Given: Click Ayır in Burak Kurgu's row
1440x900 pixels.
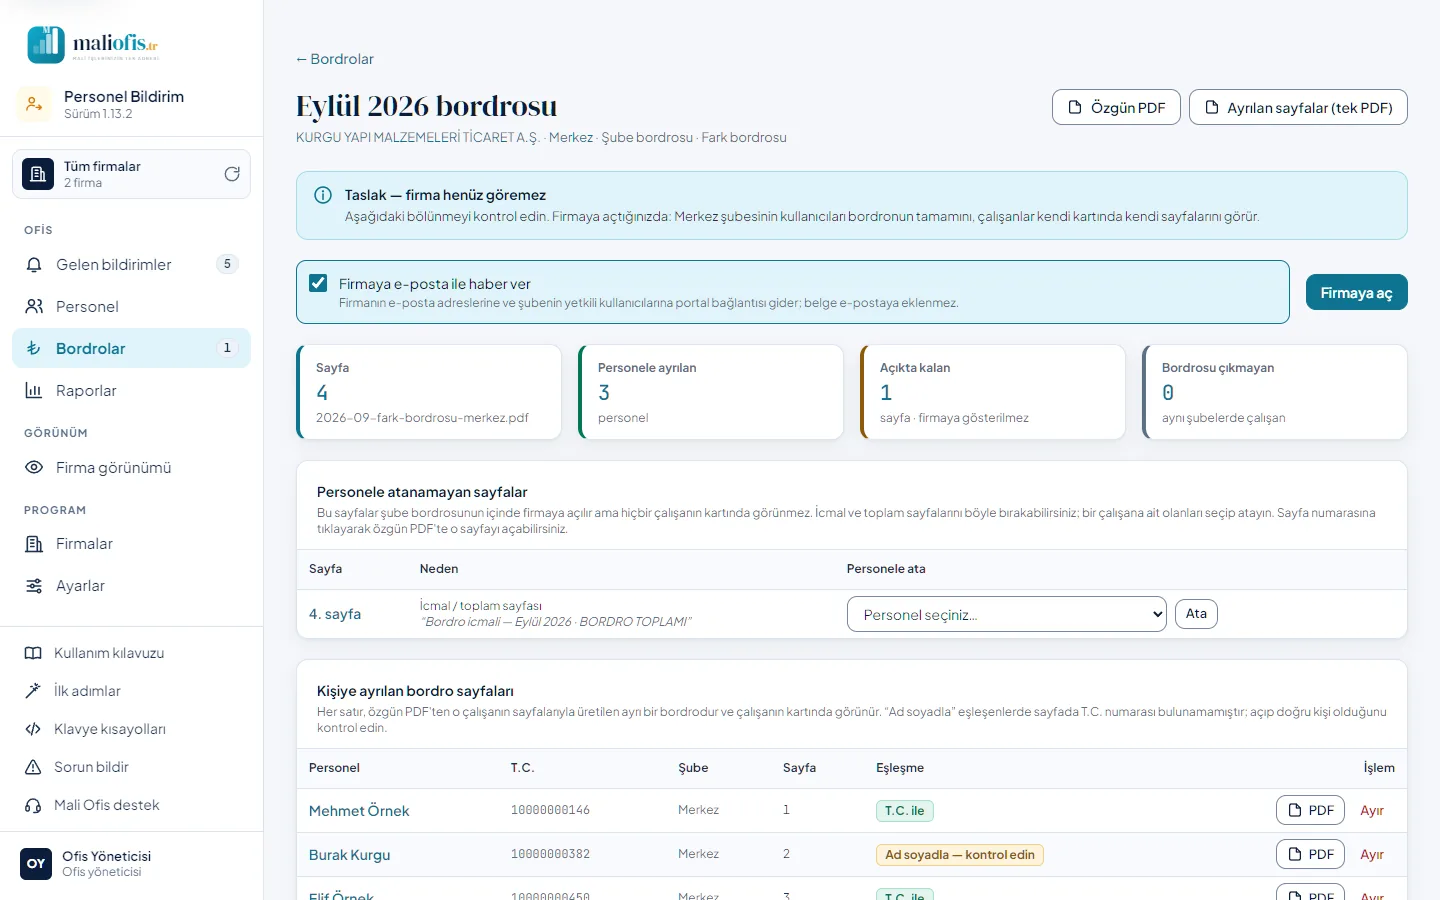Looking at the screenshot, I should [x=1372, y=855].
